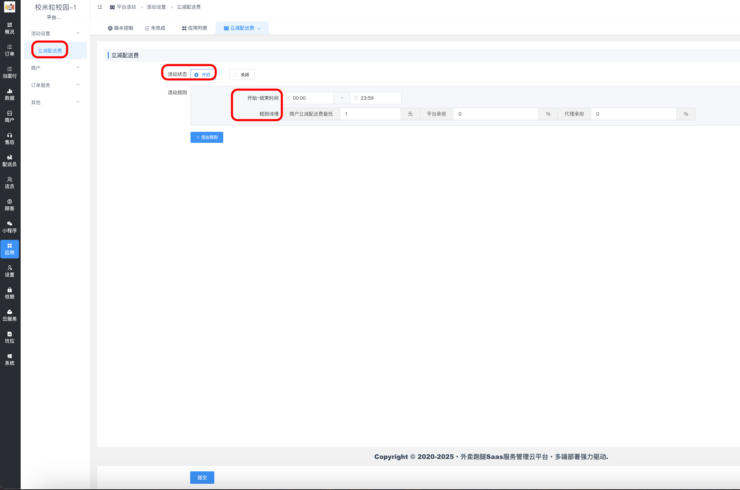Select 关闭 radio for activity status
Viewport: 740px width, 490px height.
point(241,74)
